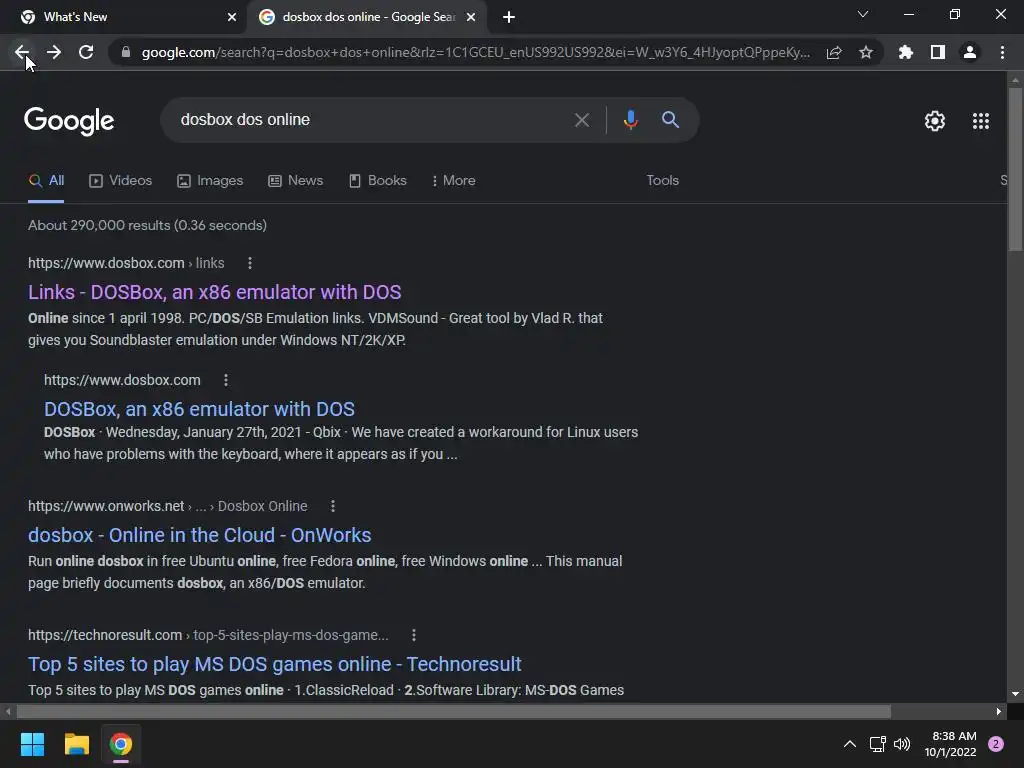Open the network status tray icon

878,744
